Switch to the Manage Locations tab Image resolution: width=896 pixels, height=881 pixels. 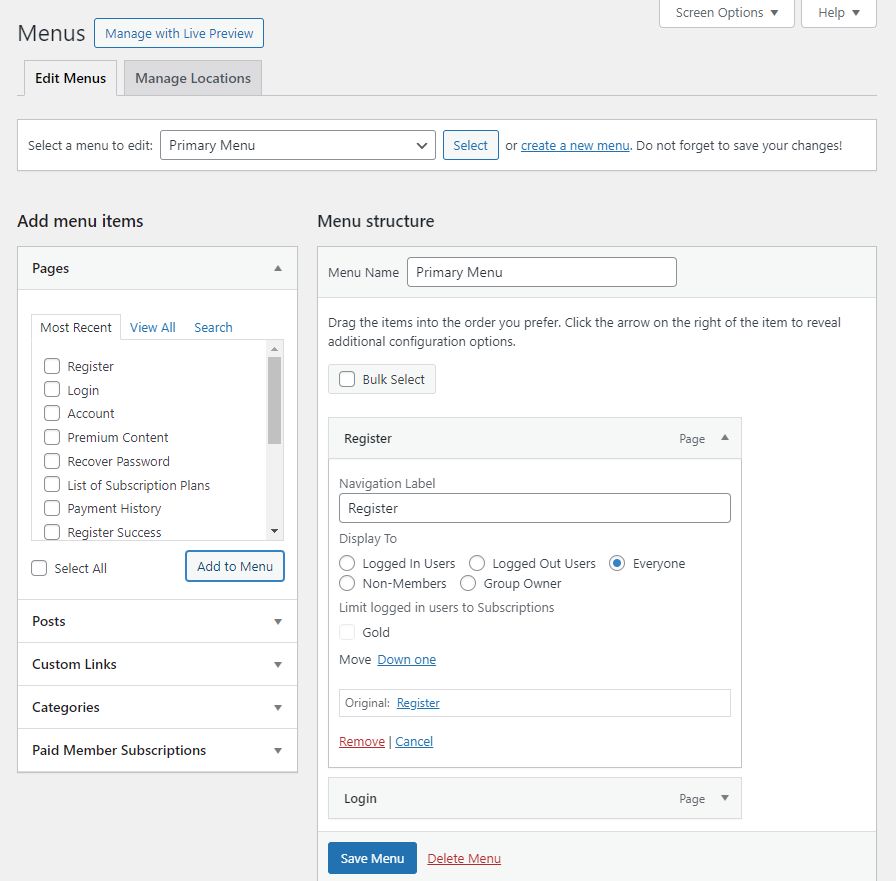tap(193, 78)
